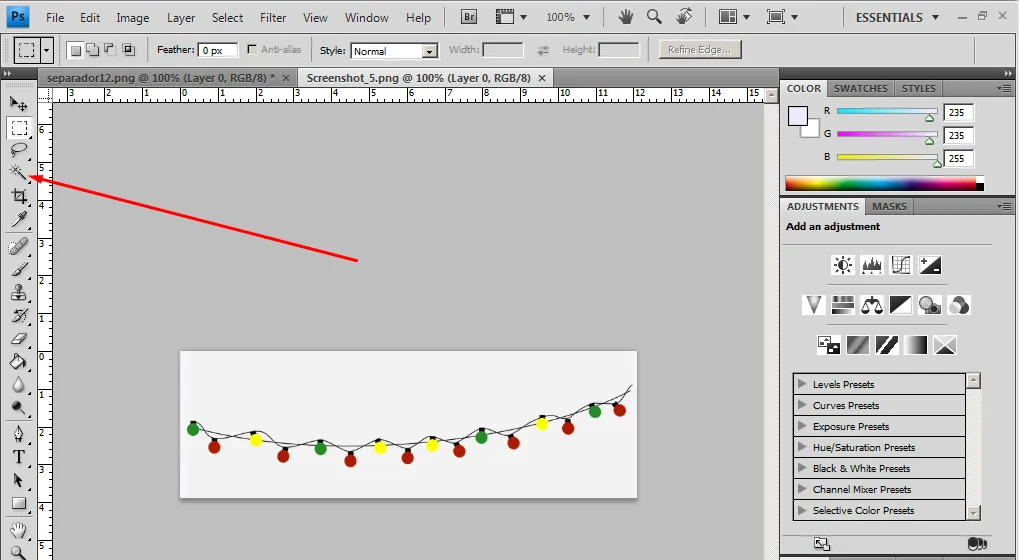Select the Hand tool in the toolbox
The width and height of the screenshot is (1019, 560).
click(x=18, y=530)
